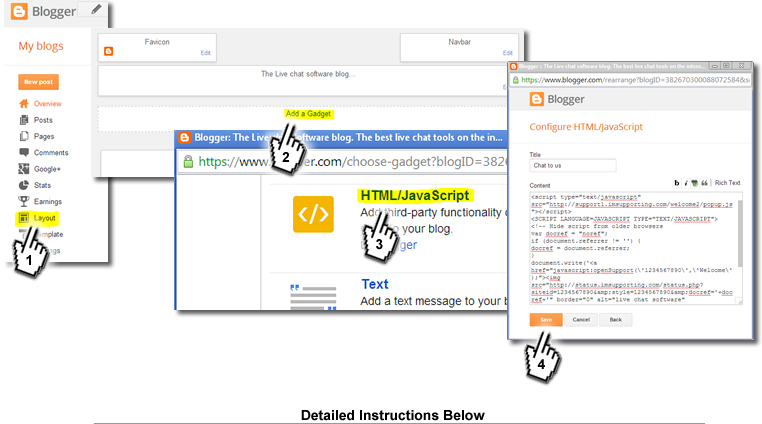This screenshot has width=762, height=424.
Task: Click the Posts icon in sidebar
Action: click(x=24, y=120)
